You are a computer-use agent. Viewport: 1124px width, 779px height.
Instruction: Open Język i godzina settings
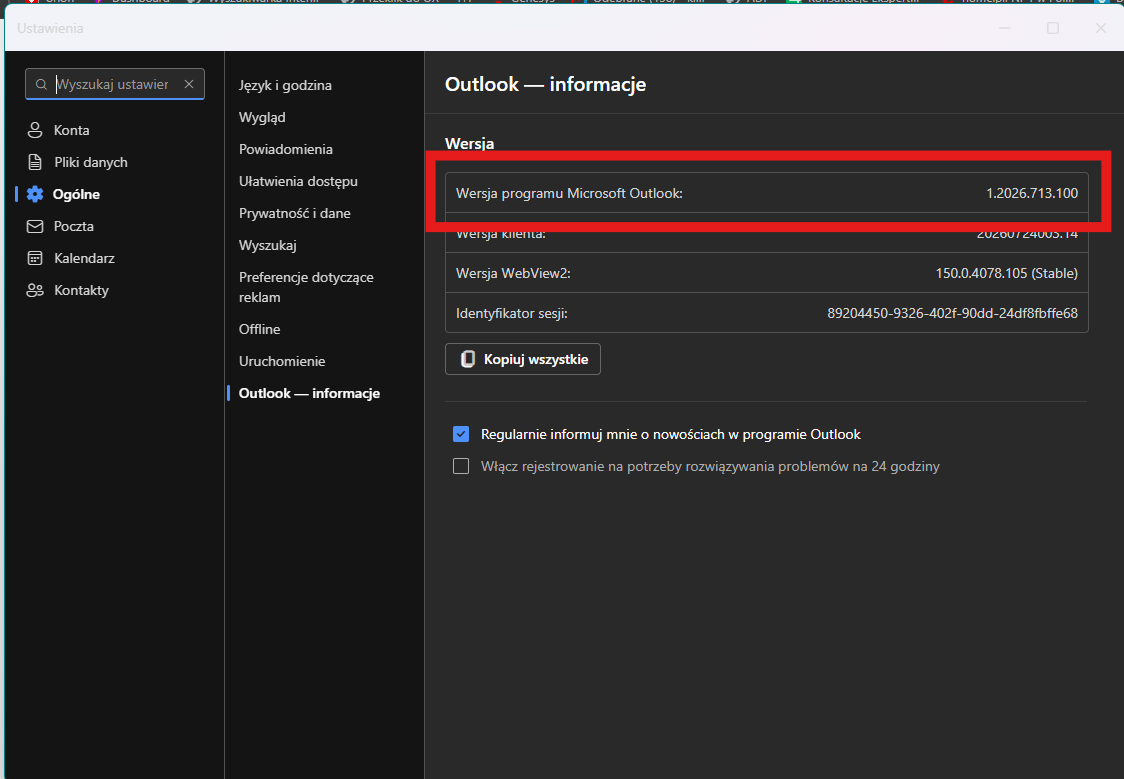click(285, 85)
